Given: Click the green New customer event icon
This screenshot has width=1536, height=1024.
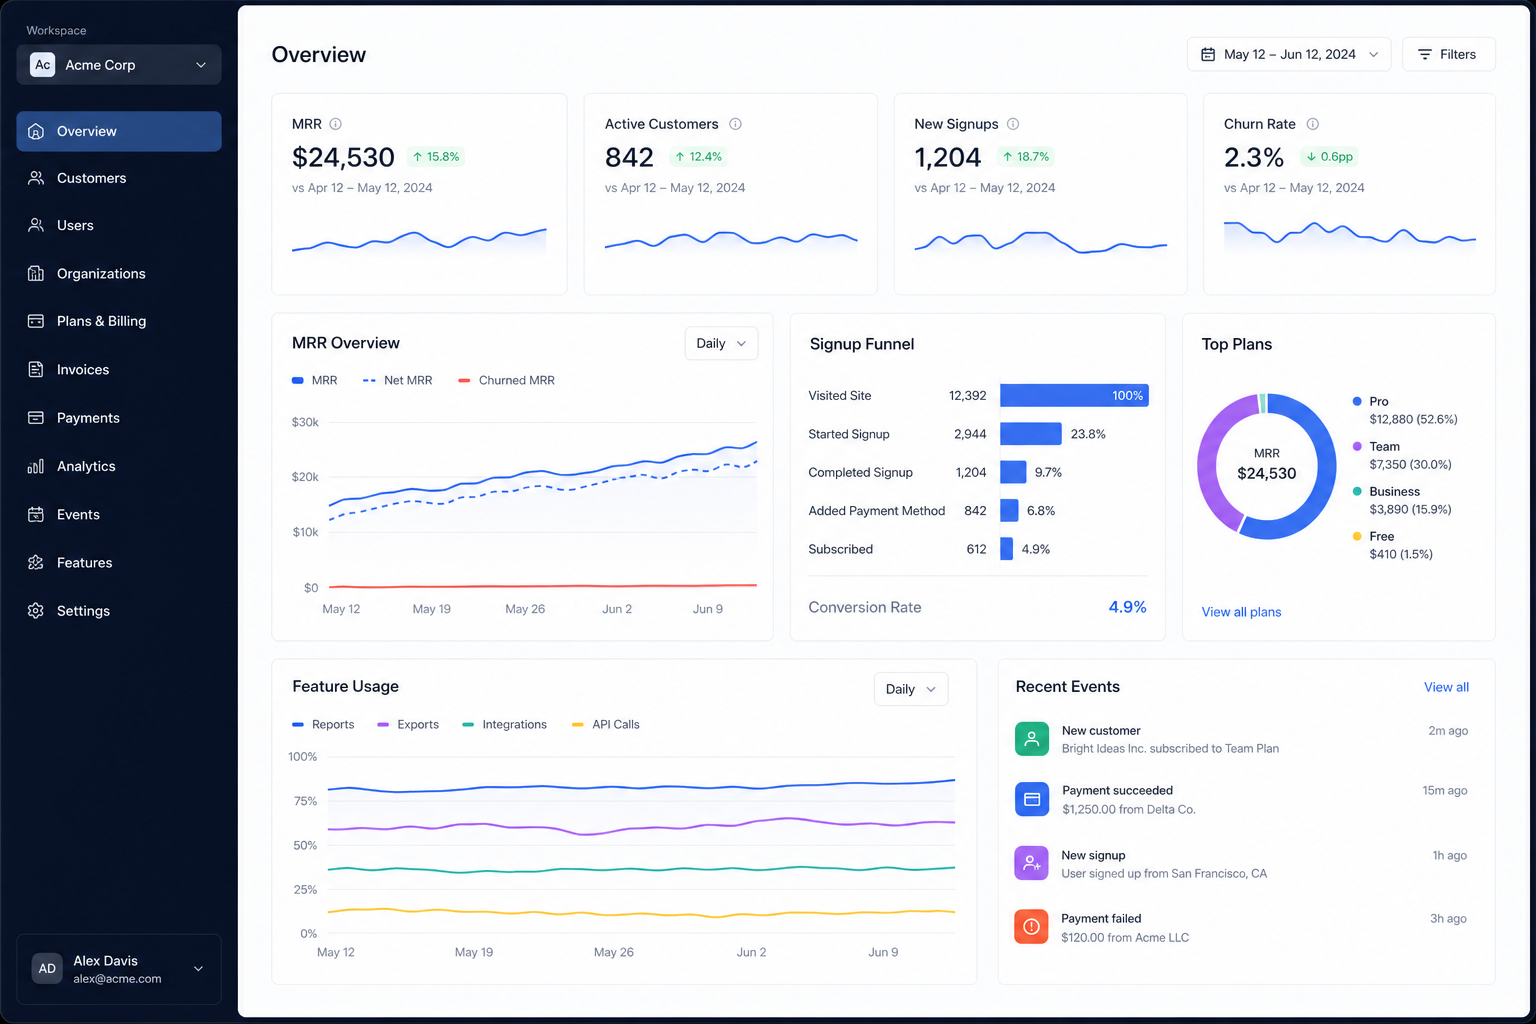Looking at the screenshot, I should (x=1032, y=739).
